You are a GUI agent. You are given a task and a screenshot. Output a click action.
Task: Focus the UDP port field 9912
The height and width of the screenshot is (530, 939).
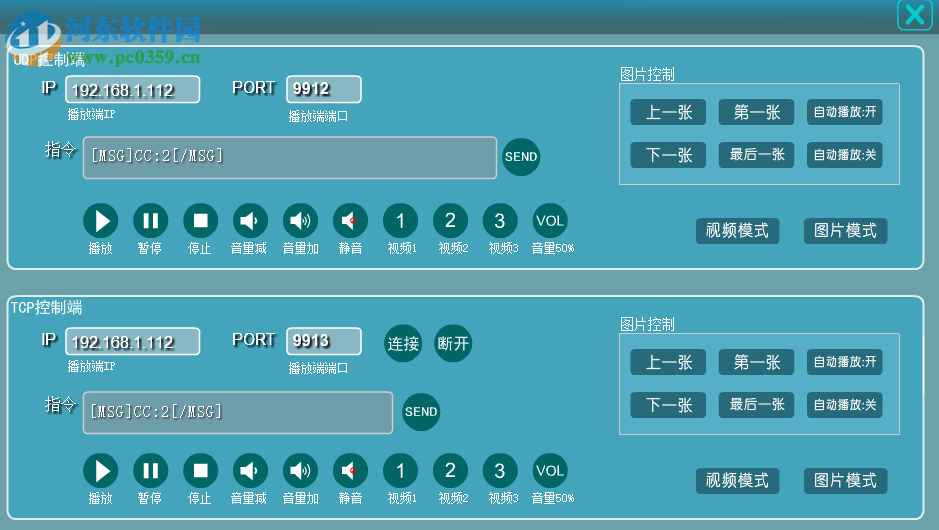(323, 90)
